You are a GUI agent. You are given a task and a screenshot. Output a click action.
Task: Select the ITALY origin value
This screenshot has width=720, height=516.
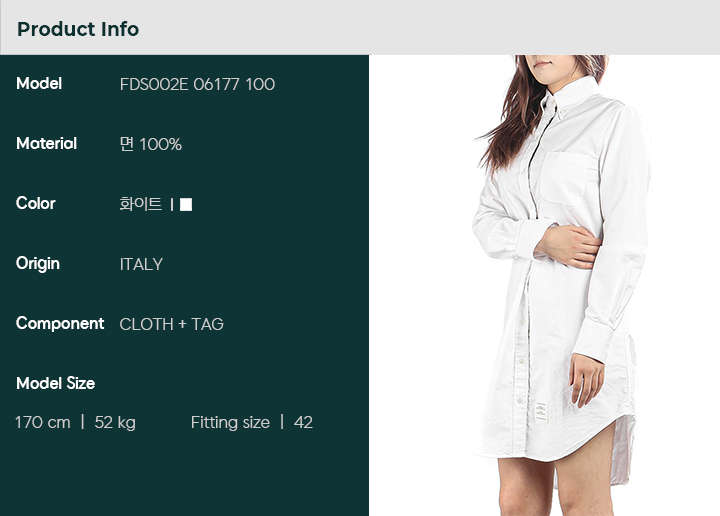pos(141,264)
